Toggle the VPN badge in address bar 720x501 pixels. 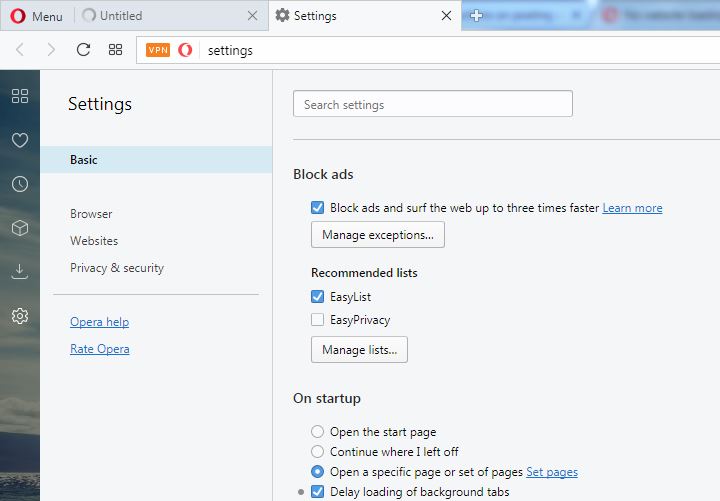tap(158, 50)
